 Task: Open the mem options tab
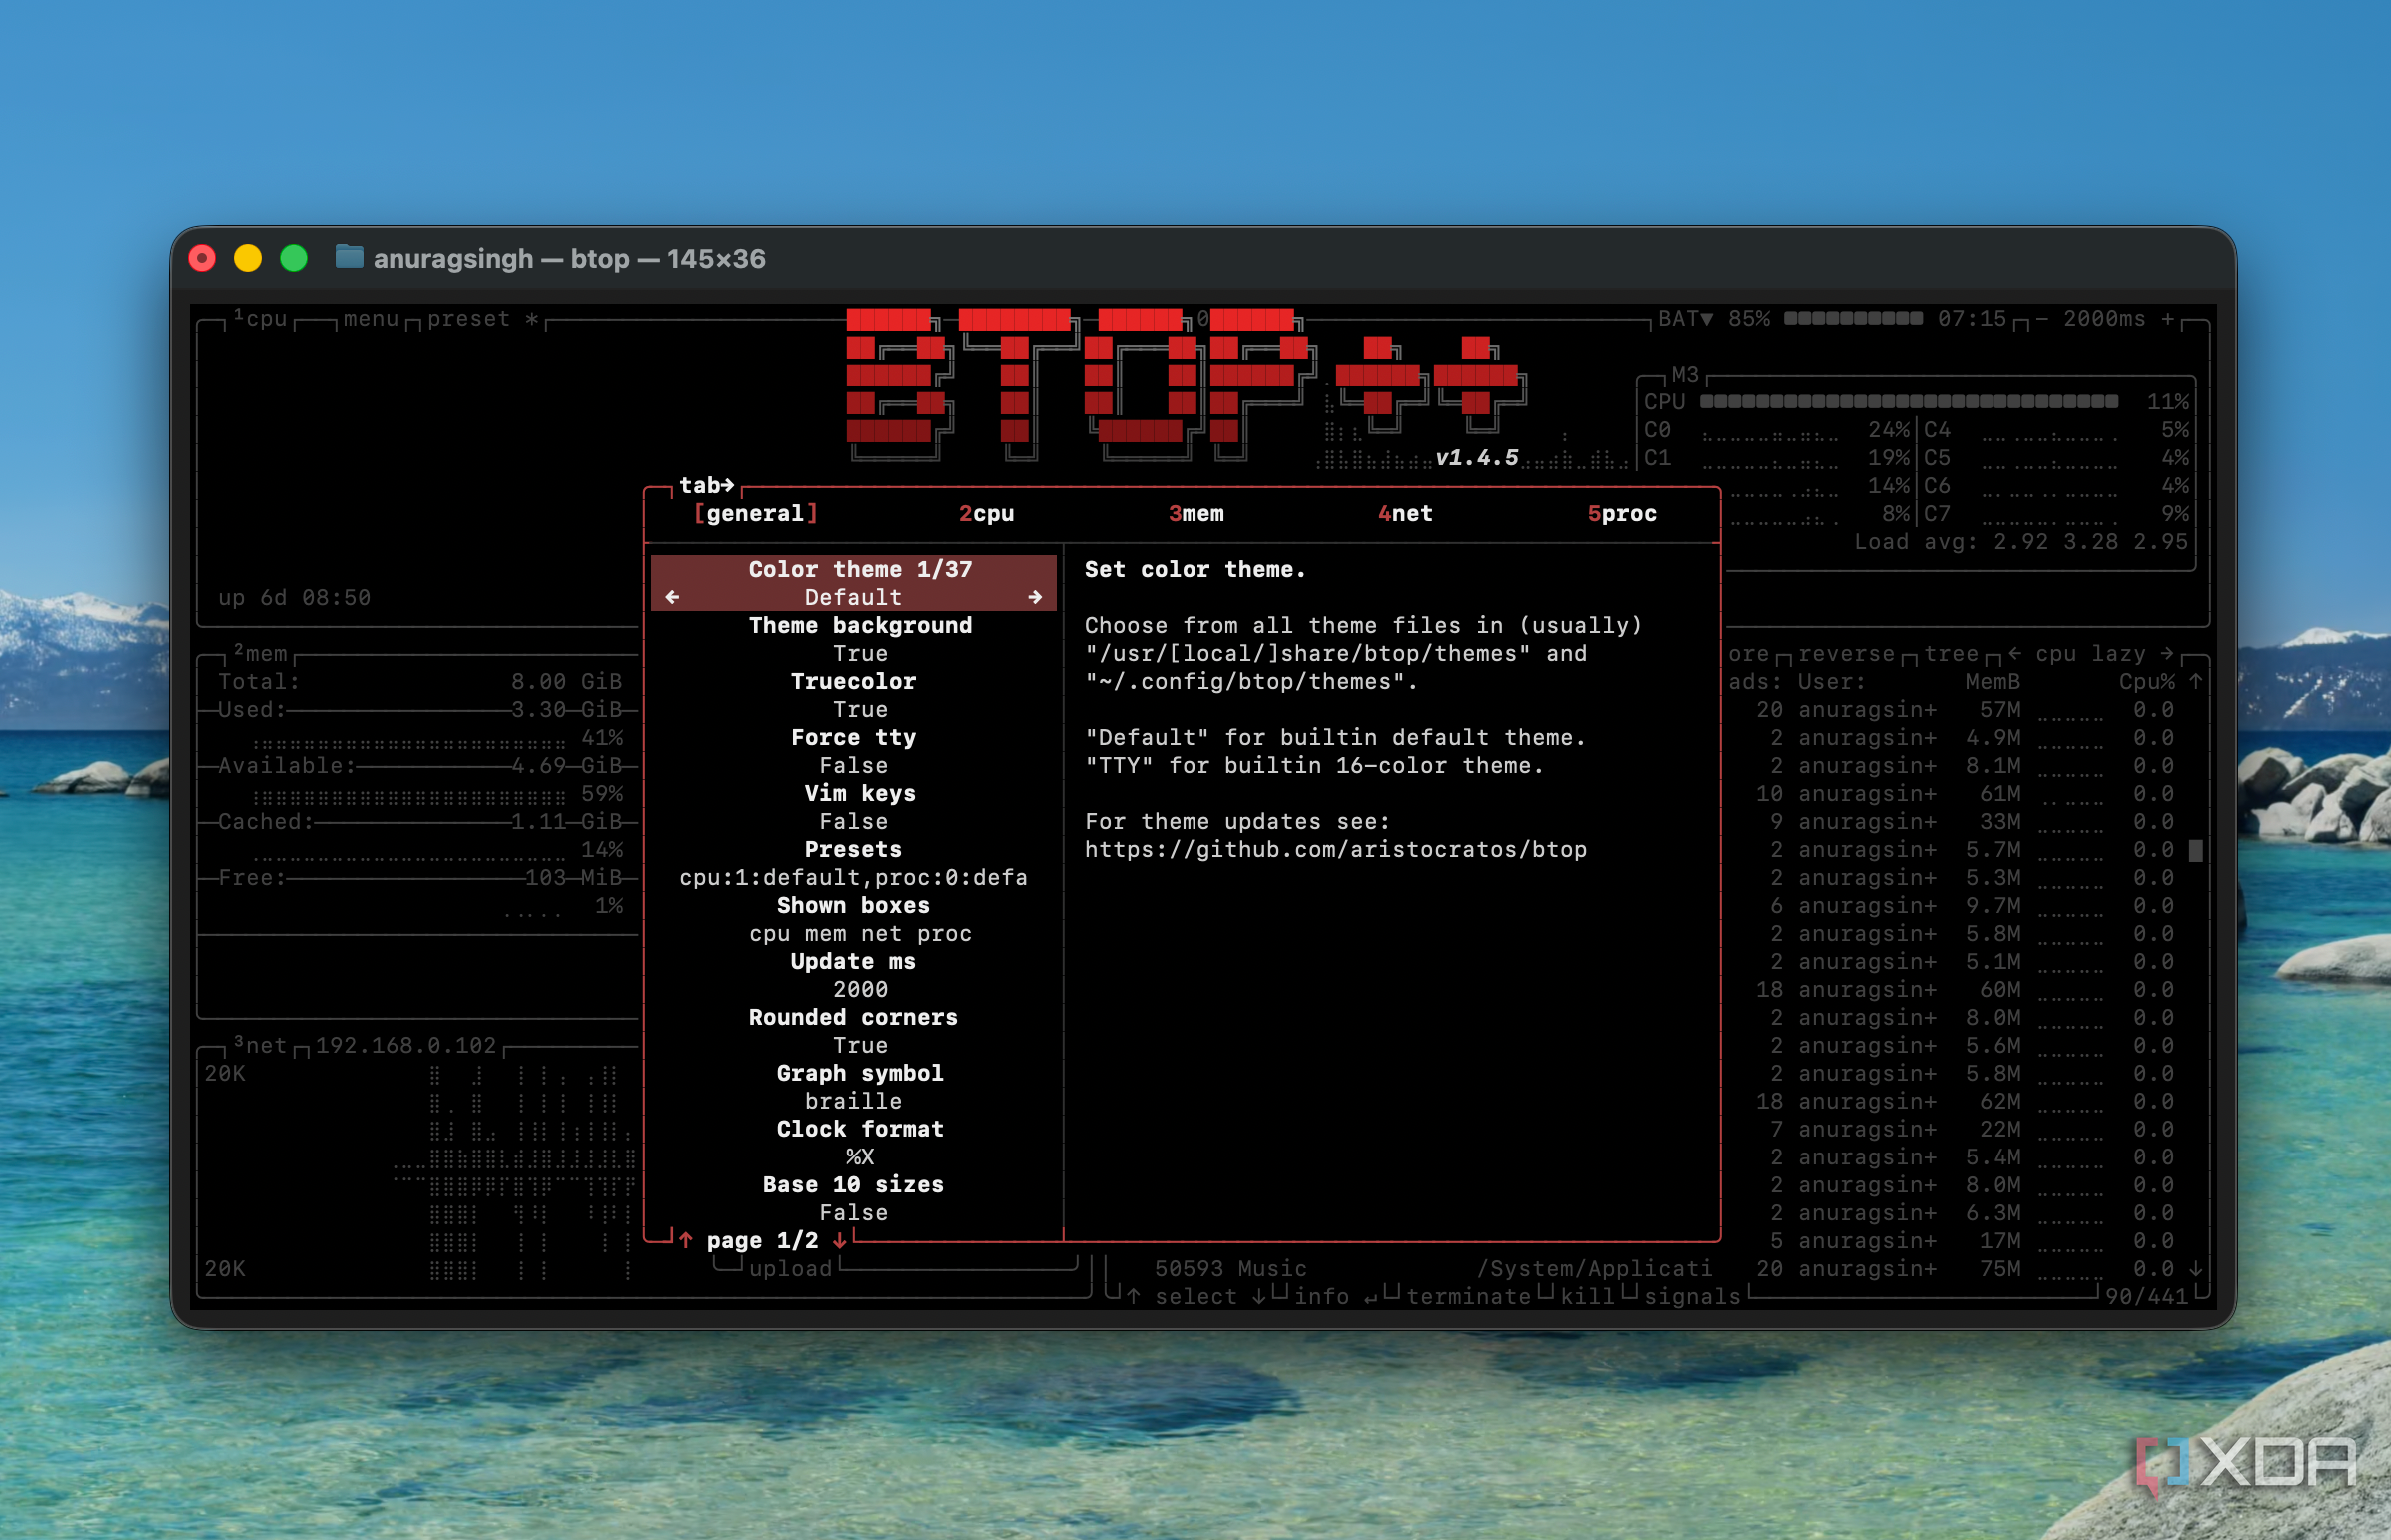(x=1196, y=514)
